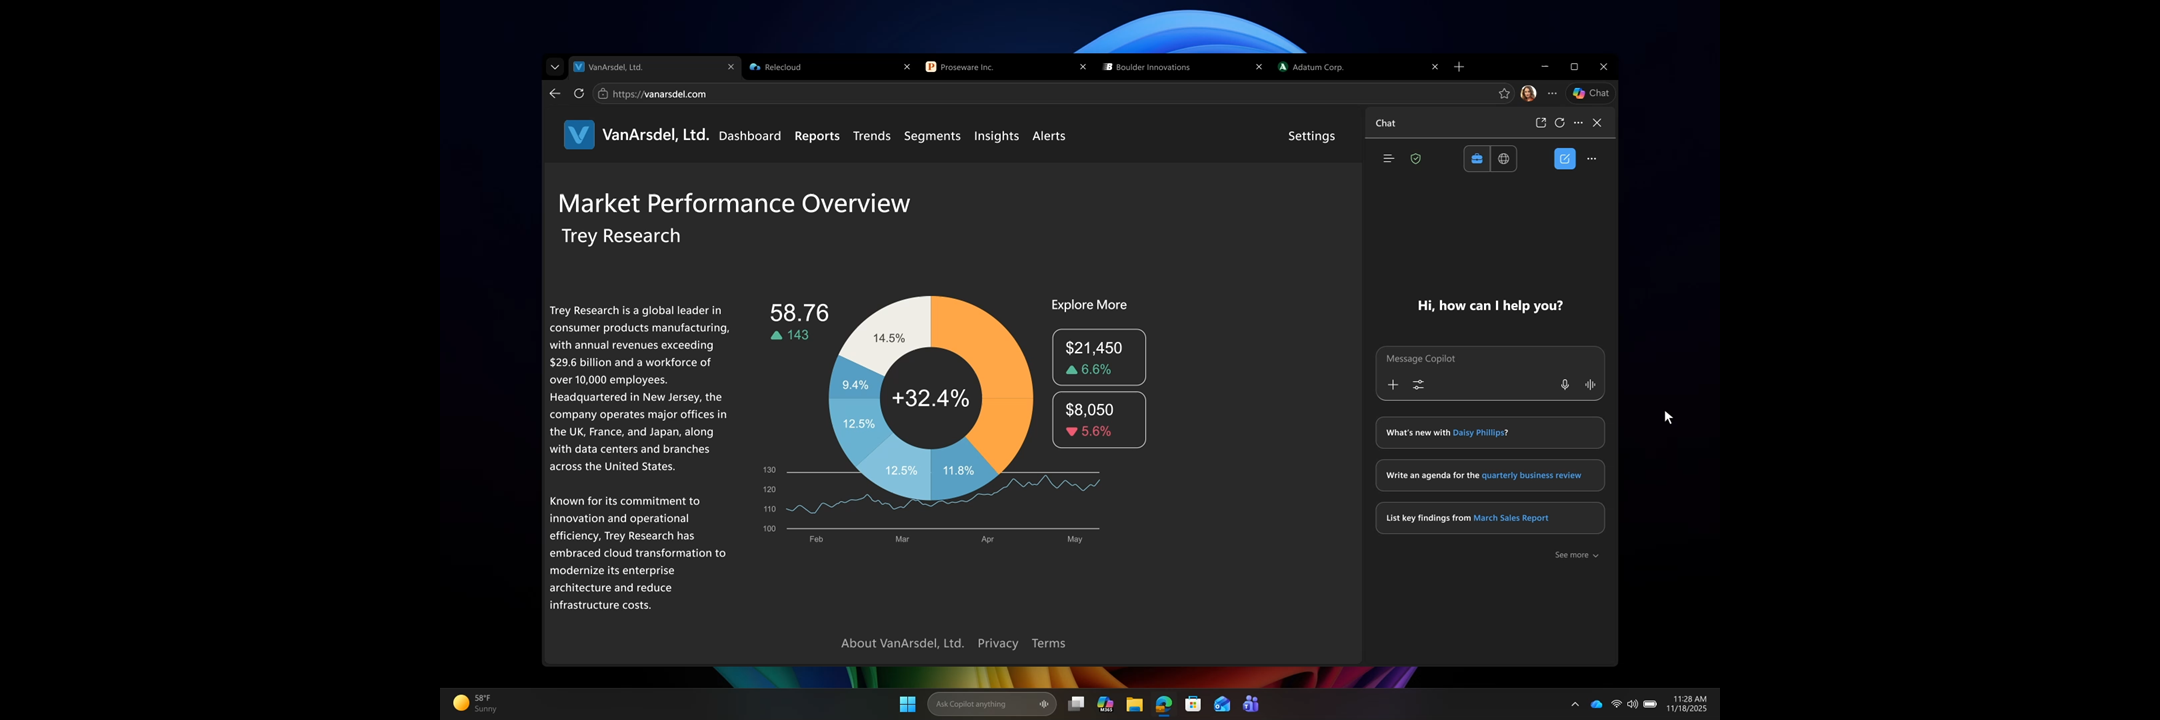Open the tab search dropdown

555,67
